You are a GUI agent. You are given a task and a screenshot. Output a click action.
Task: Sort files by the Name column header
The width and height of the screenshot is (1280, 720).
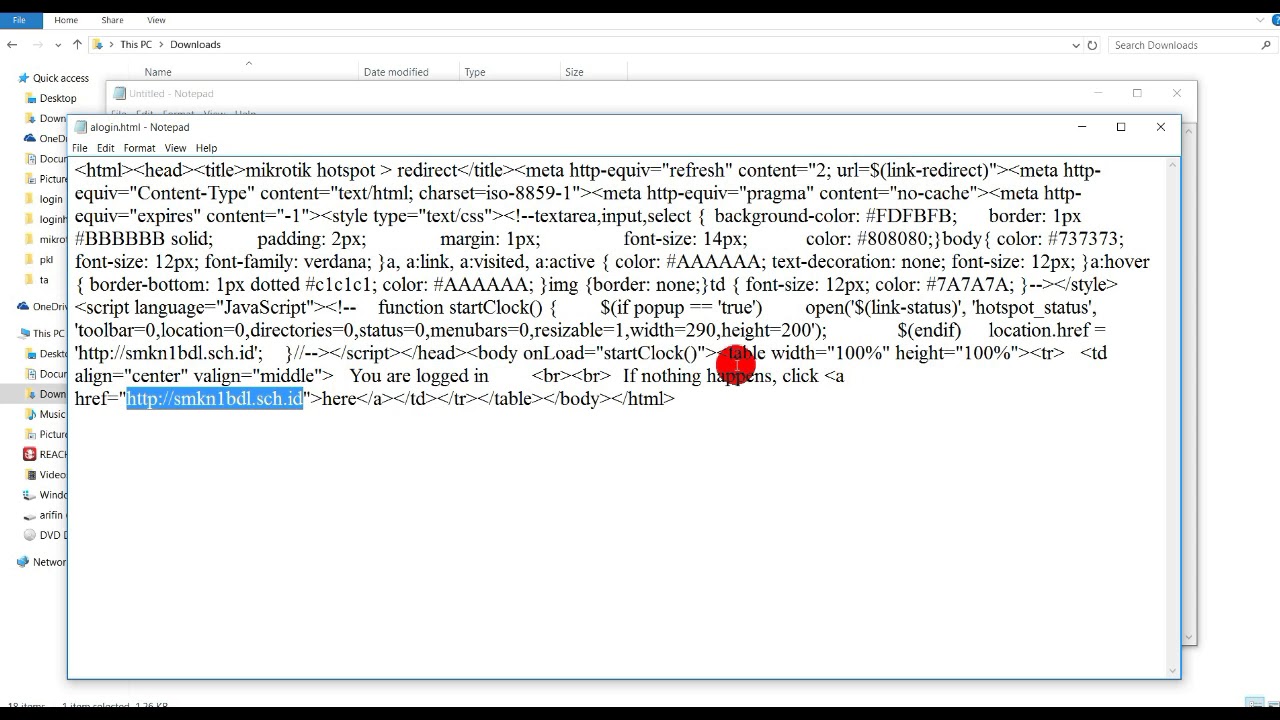(x=158, y=72)
